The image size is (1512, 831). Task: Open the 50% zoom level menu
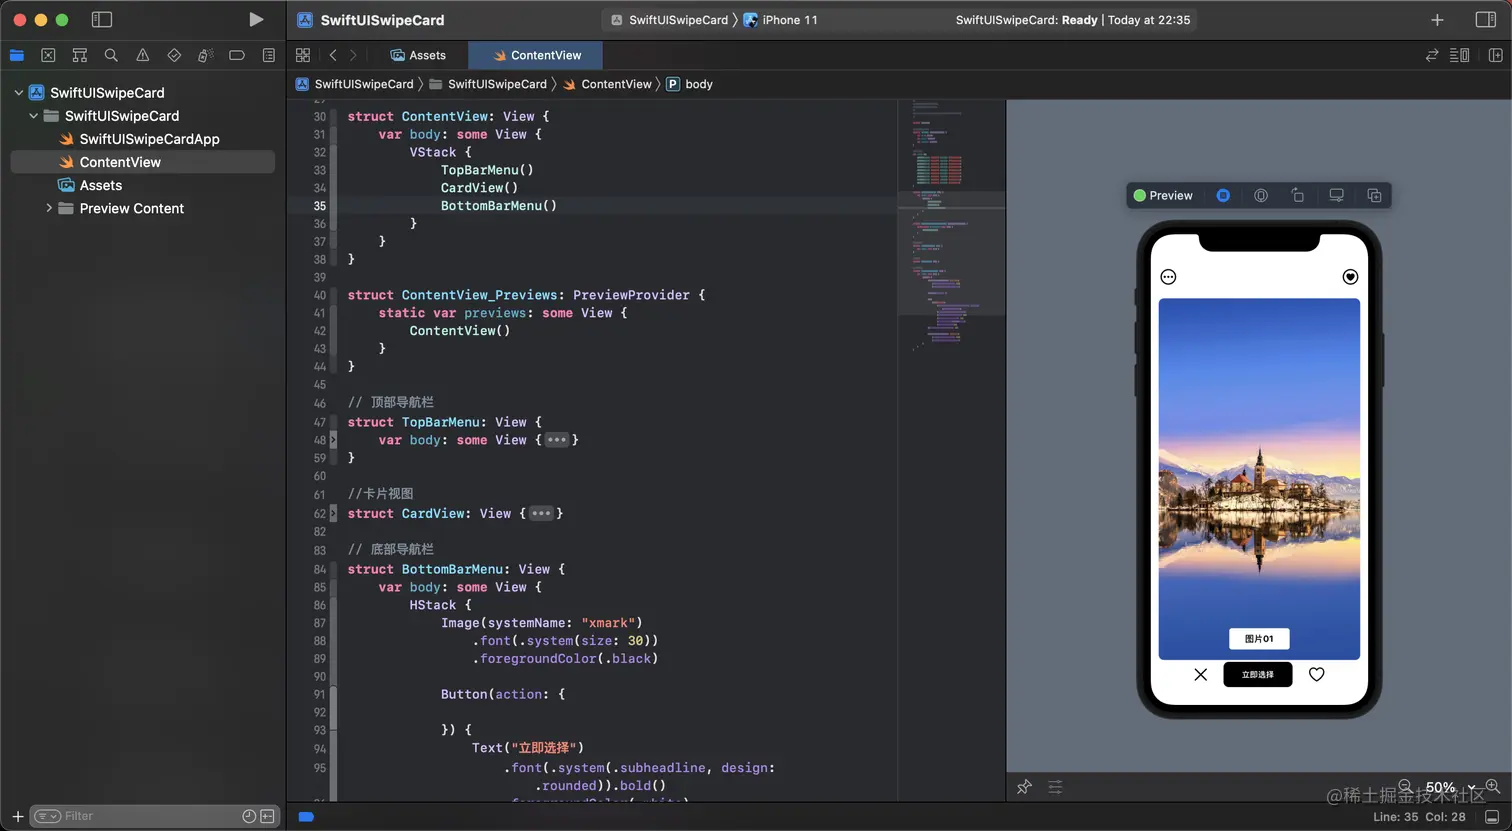[x=1449, y=787]
